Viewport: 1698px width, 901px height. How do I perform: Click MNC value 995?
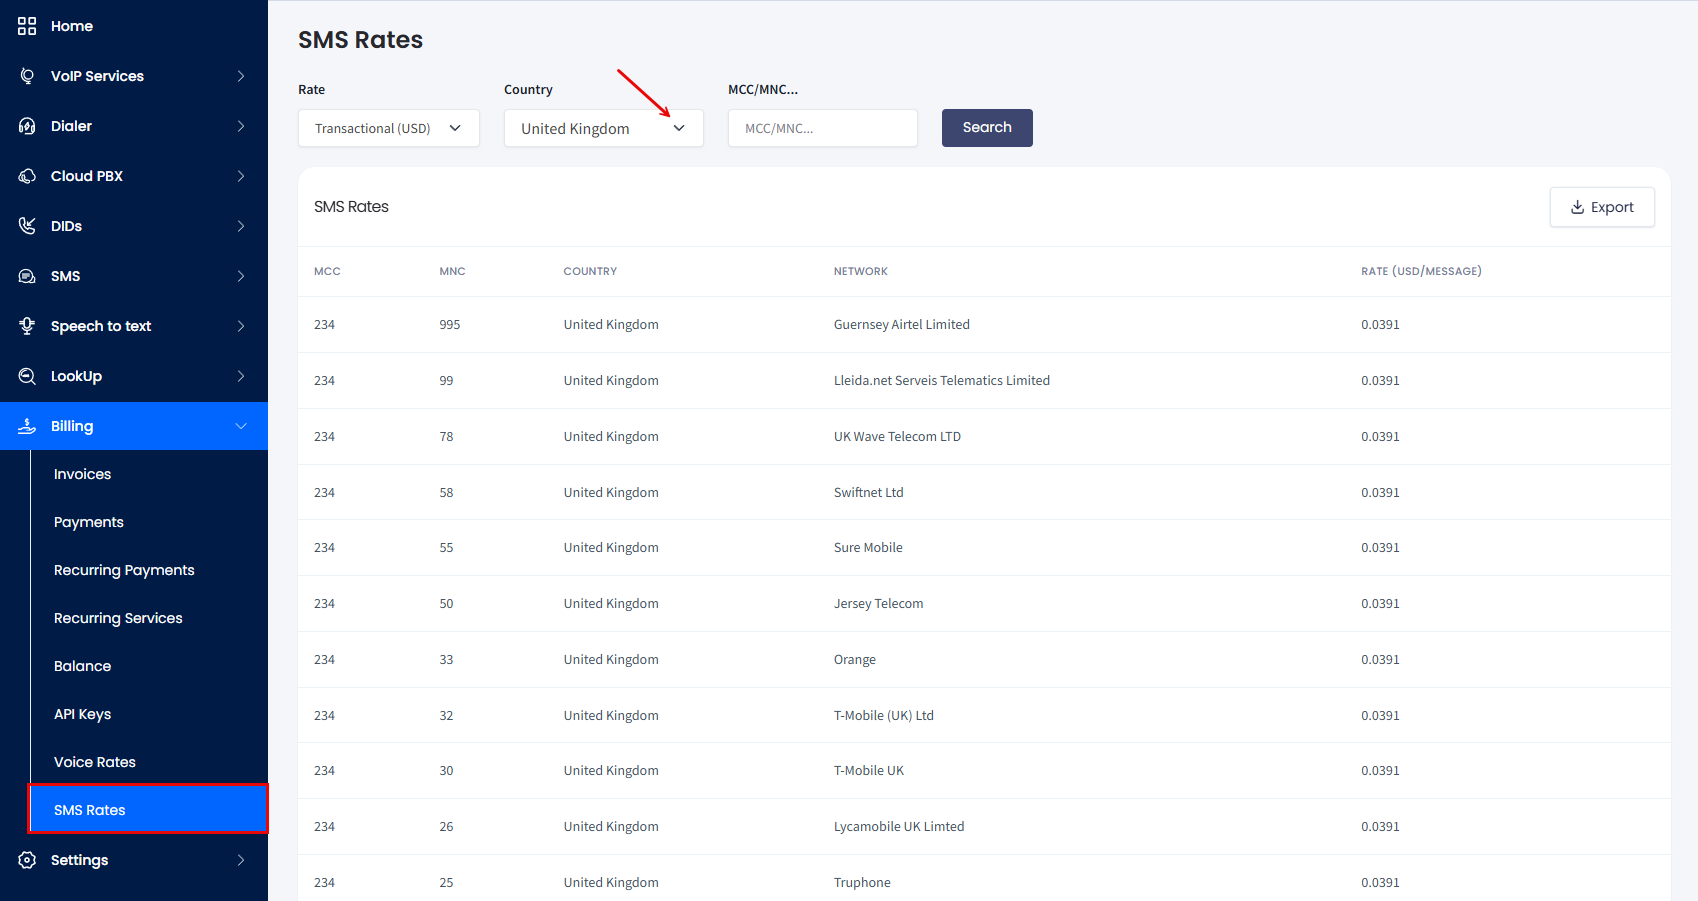point(450,325)
